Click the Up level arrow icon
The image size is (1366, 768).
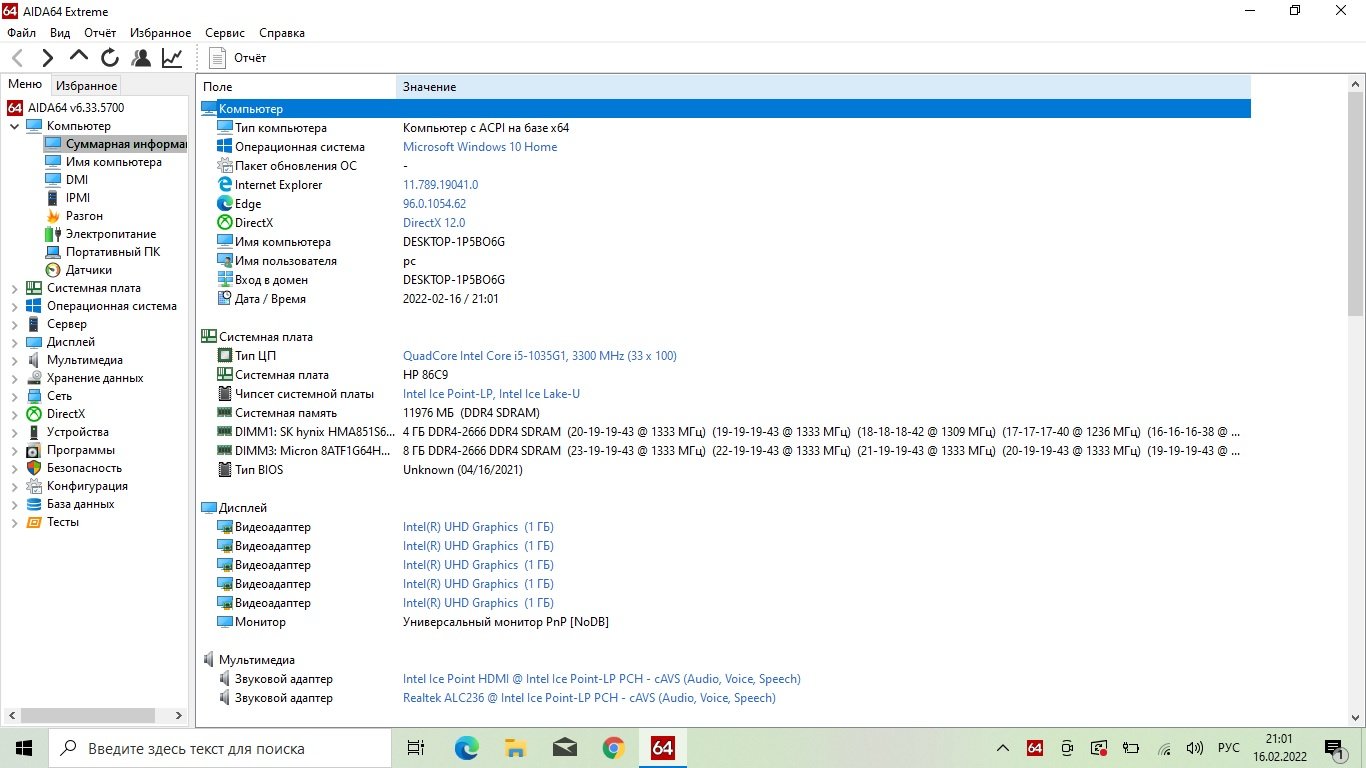click(79, 57)
